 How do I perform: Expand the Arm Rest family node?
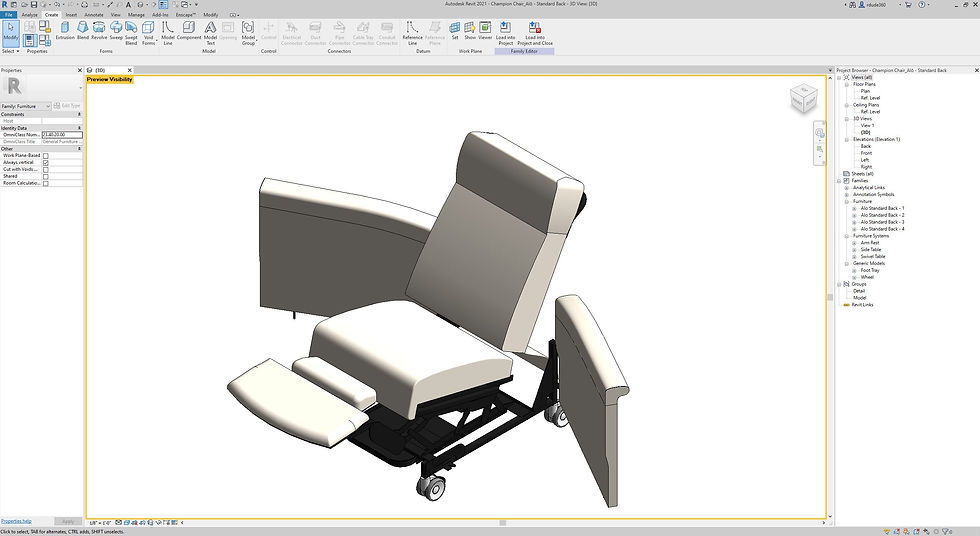[x=854, y=243]
